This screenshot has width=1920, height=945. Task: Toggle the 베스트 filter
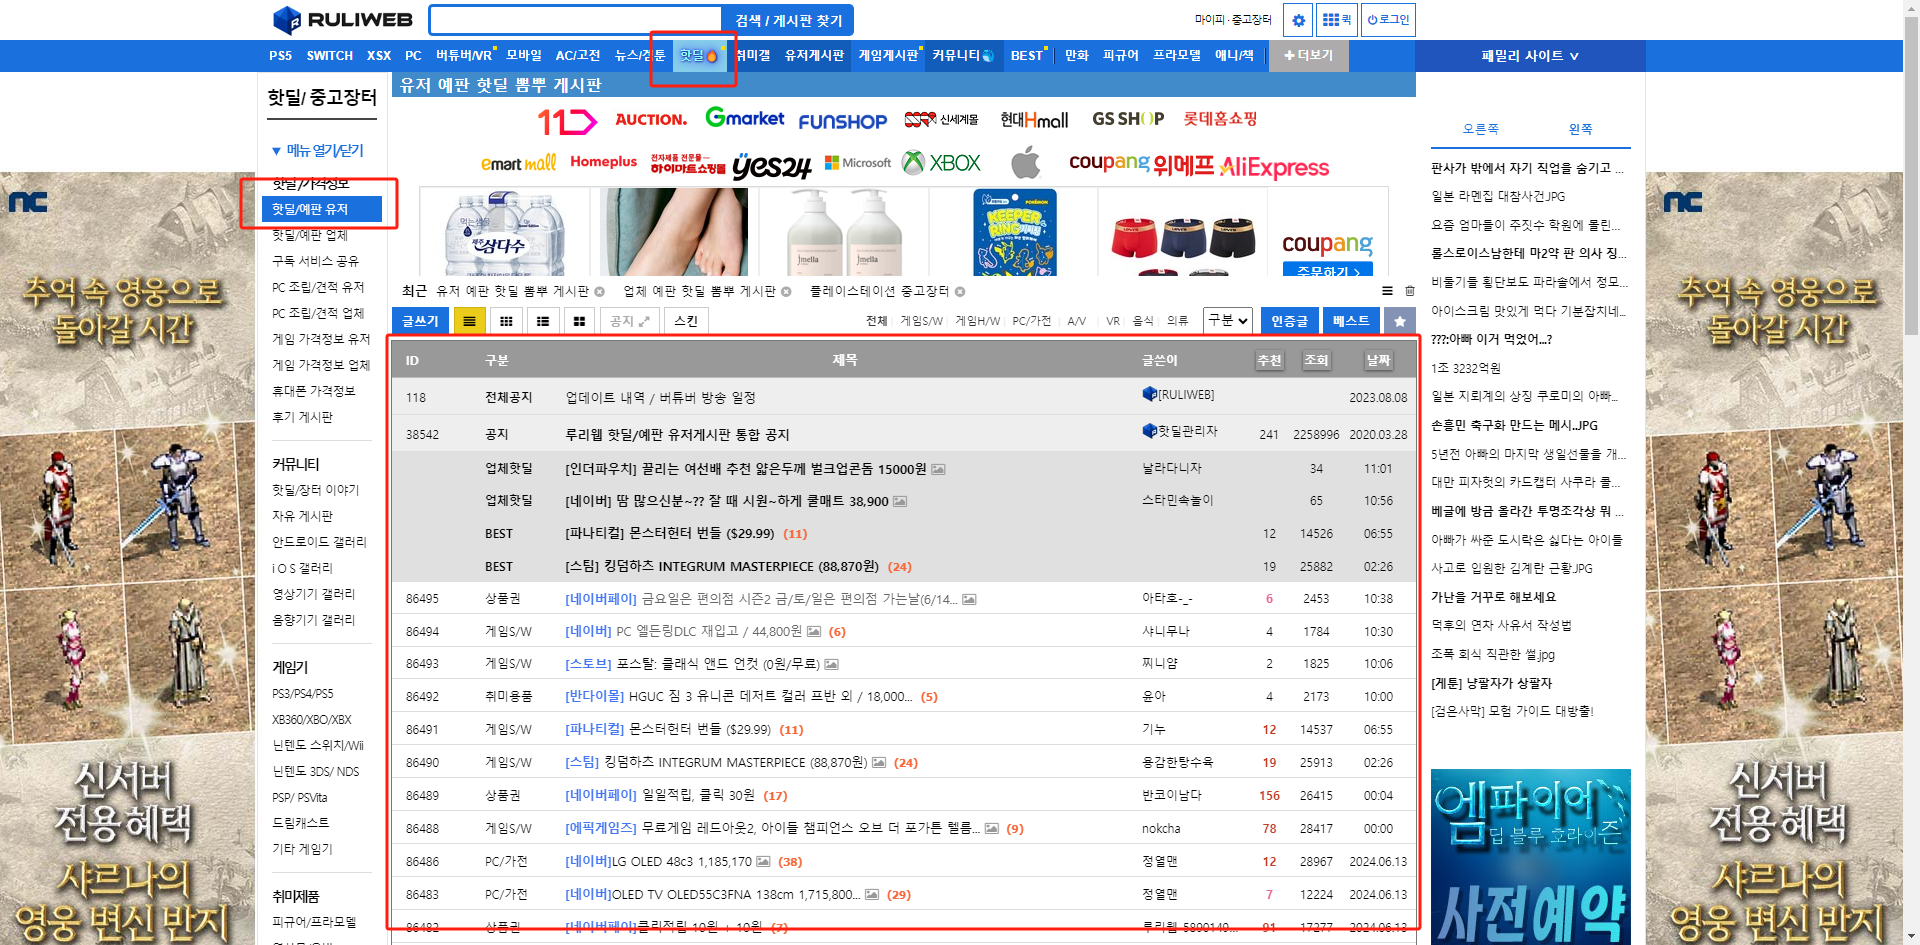coord(1351,321)
